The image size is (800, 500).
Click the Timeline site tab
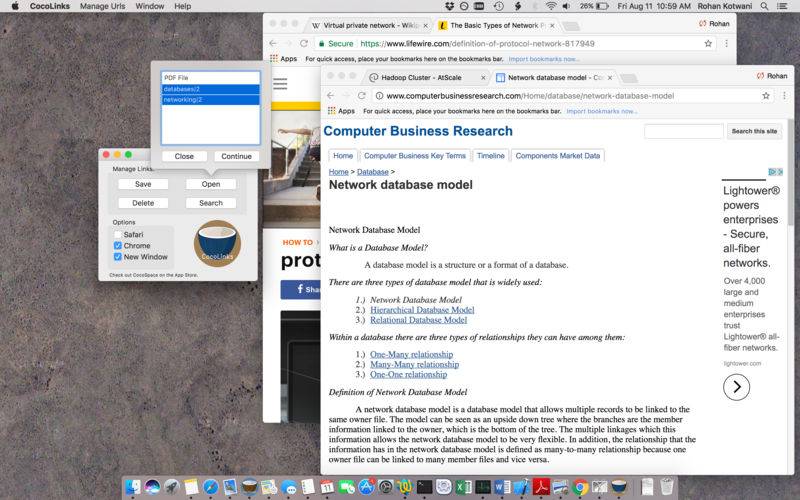coord(491,156)
